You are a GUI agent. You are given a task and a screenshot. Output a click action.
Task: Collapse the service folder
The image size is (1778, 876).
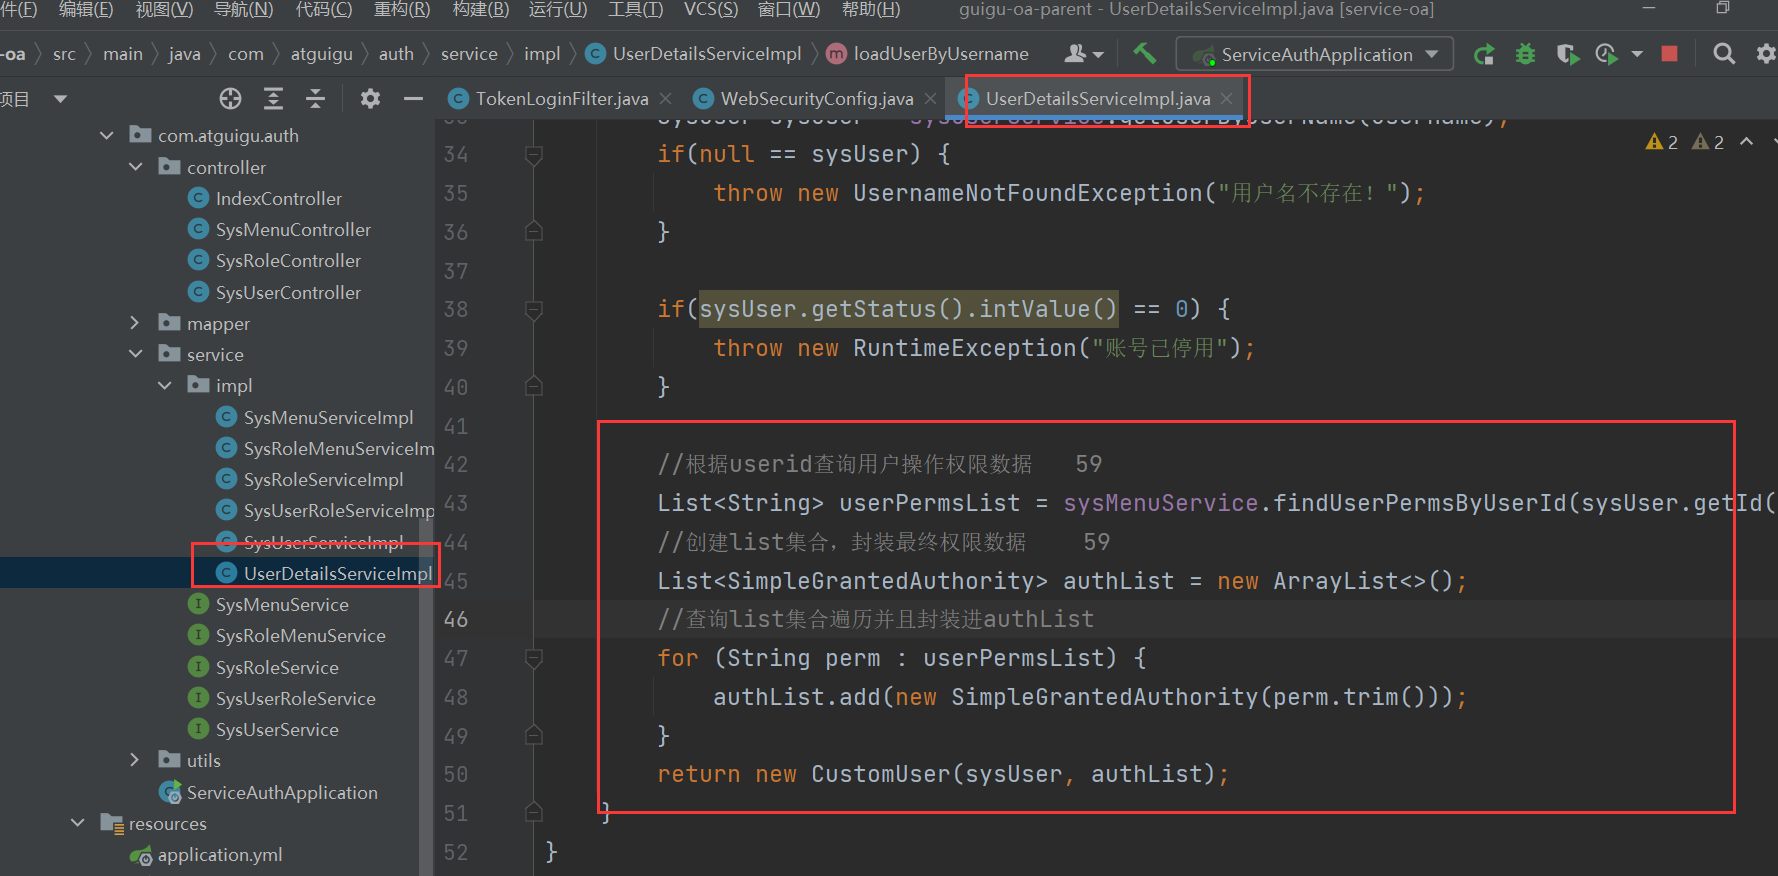click(x=136, y=354)
